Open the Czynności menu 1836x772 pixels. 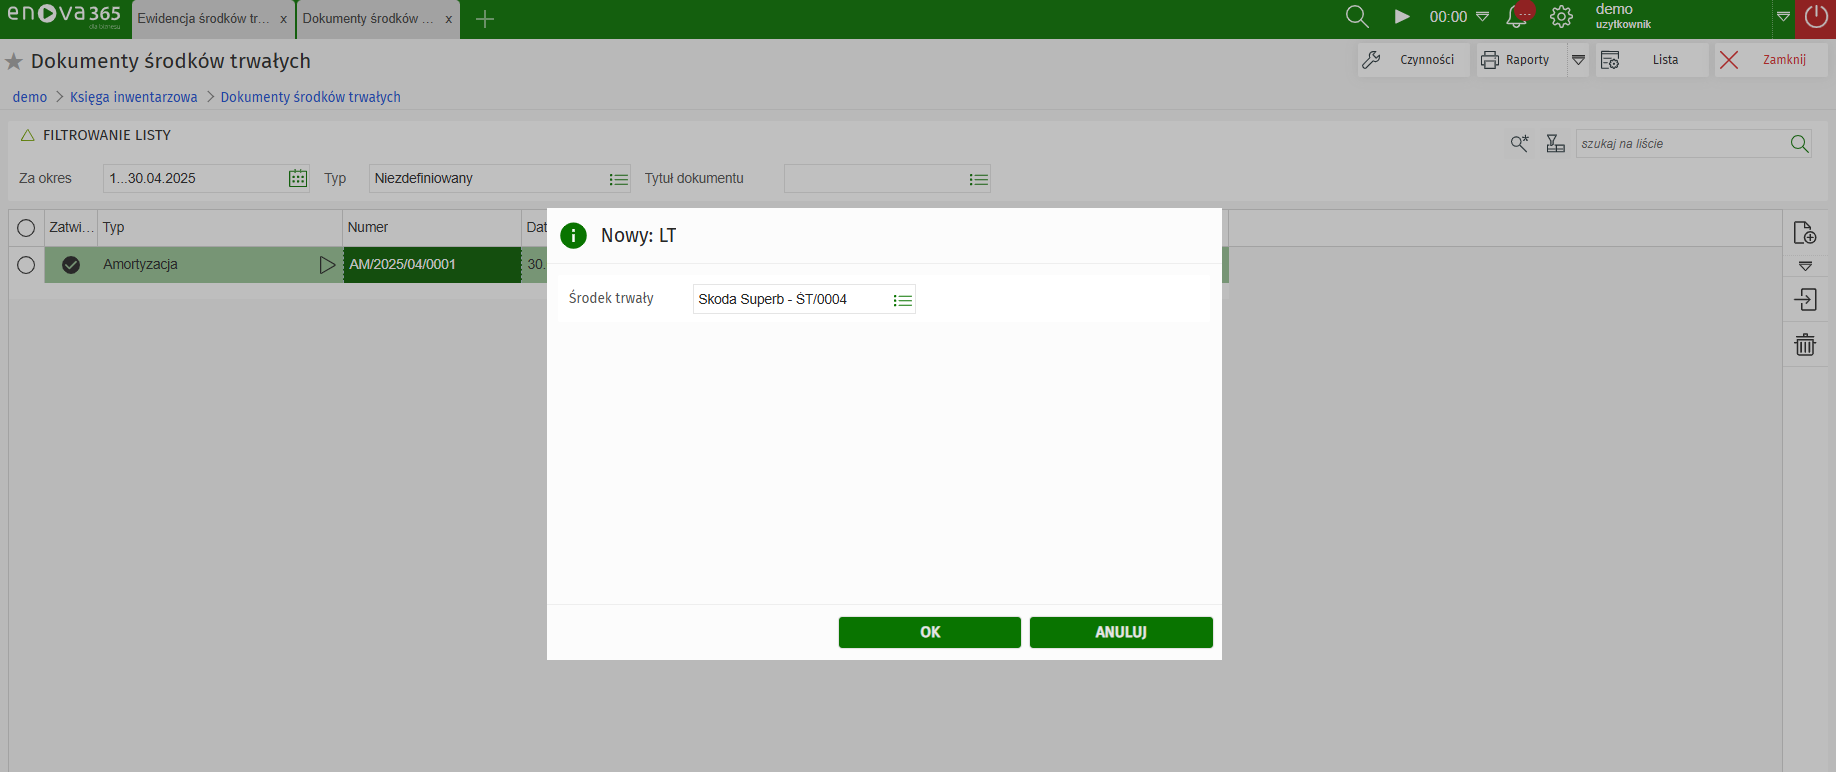pyautogui.click(x=1413, y=60)
